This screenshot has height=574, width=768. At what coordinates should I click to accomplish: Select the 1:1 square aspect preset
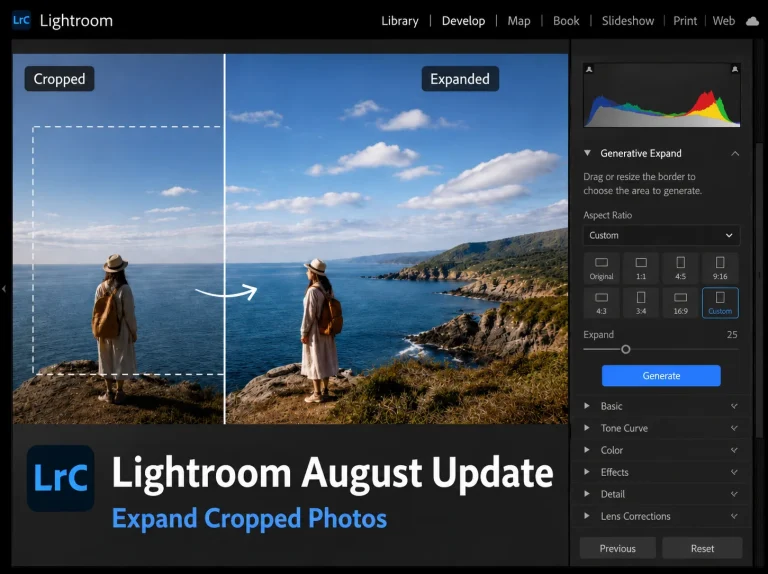coord(641,268)
